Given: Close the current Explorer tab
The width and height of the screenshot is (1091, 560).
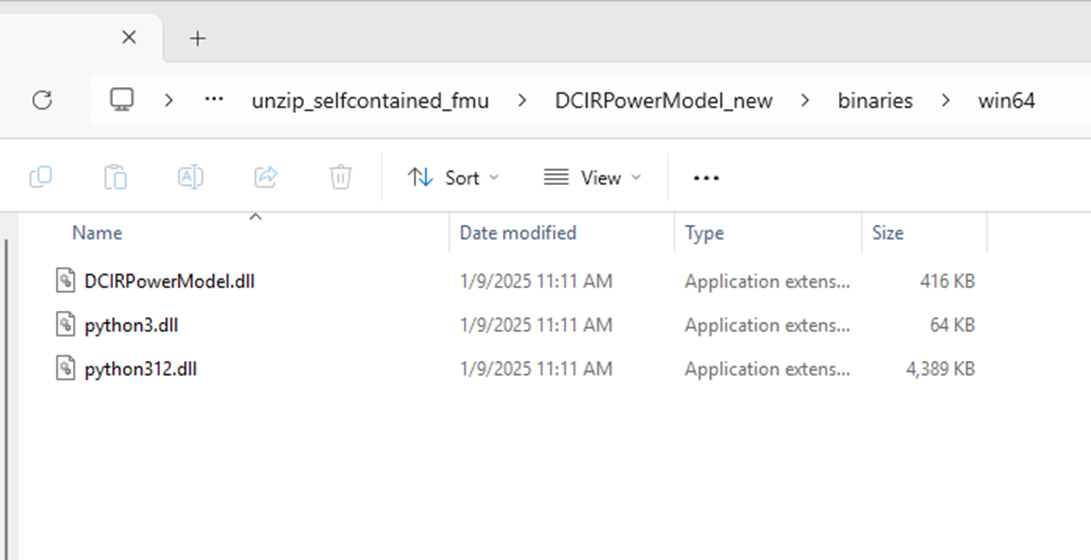Looking at the screenshot, I should point(129,38).
